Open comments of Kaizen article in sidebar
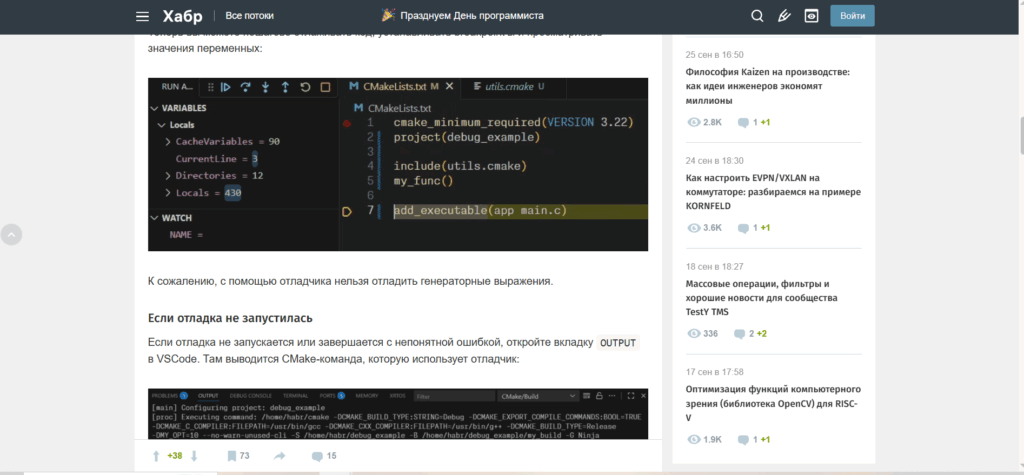The image size is (1024, 475). [753, 122]
